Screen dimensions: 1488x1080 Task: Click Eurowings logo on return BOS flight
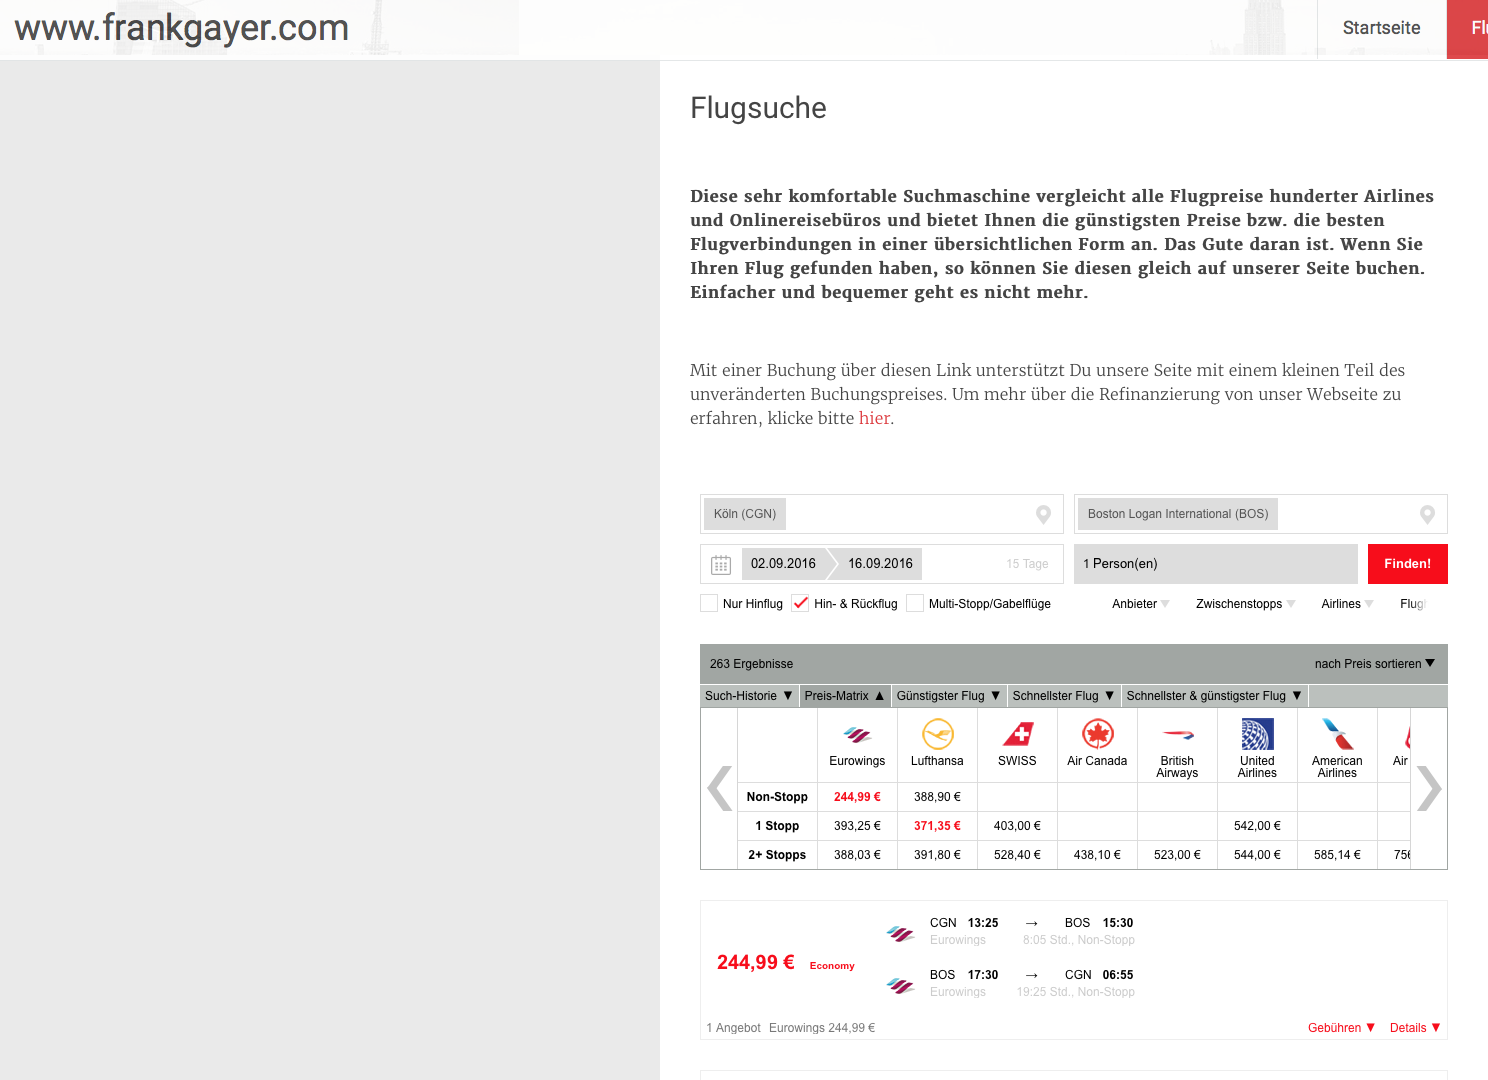(901, 986)
